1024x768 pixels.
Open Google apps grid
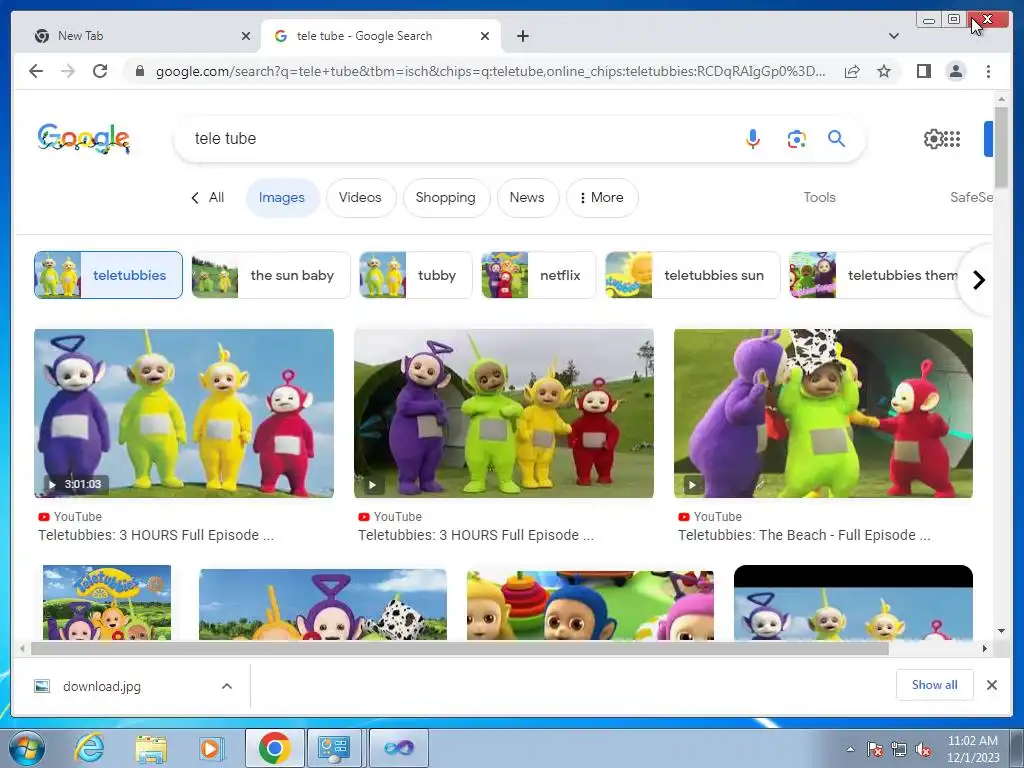click(953, 138)
